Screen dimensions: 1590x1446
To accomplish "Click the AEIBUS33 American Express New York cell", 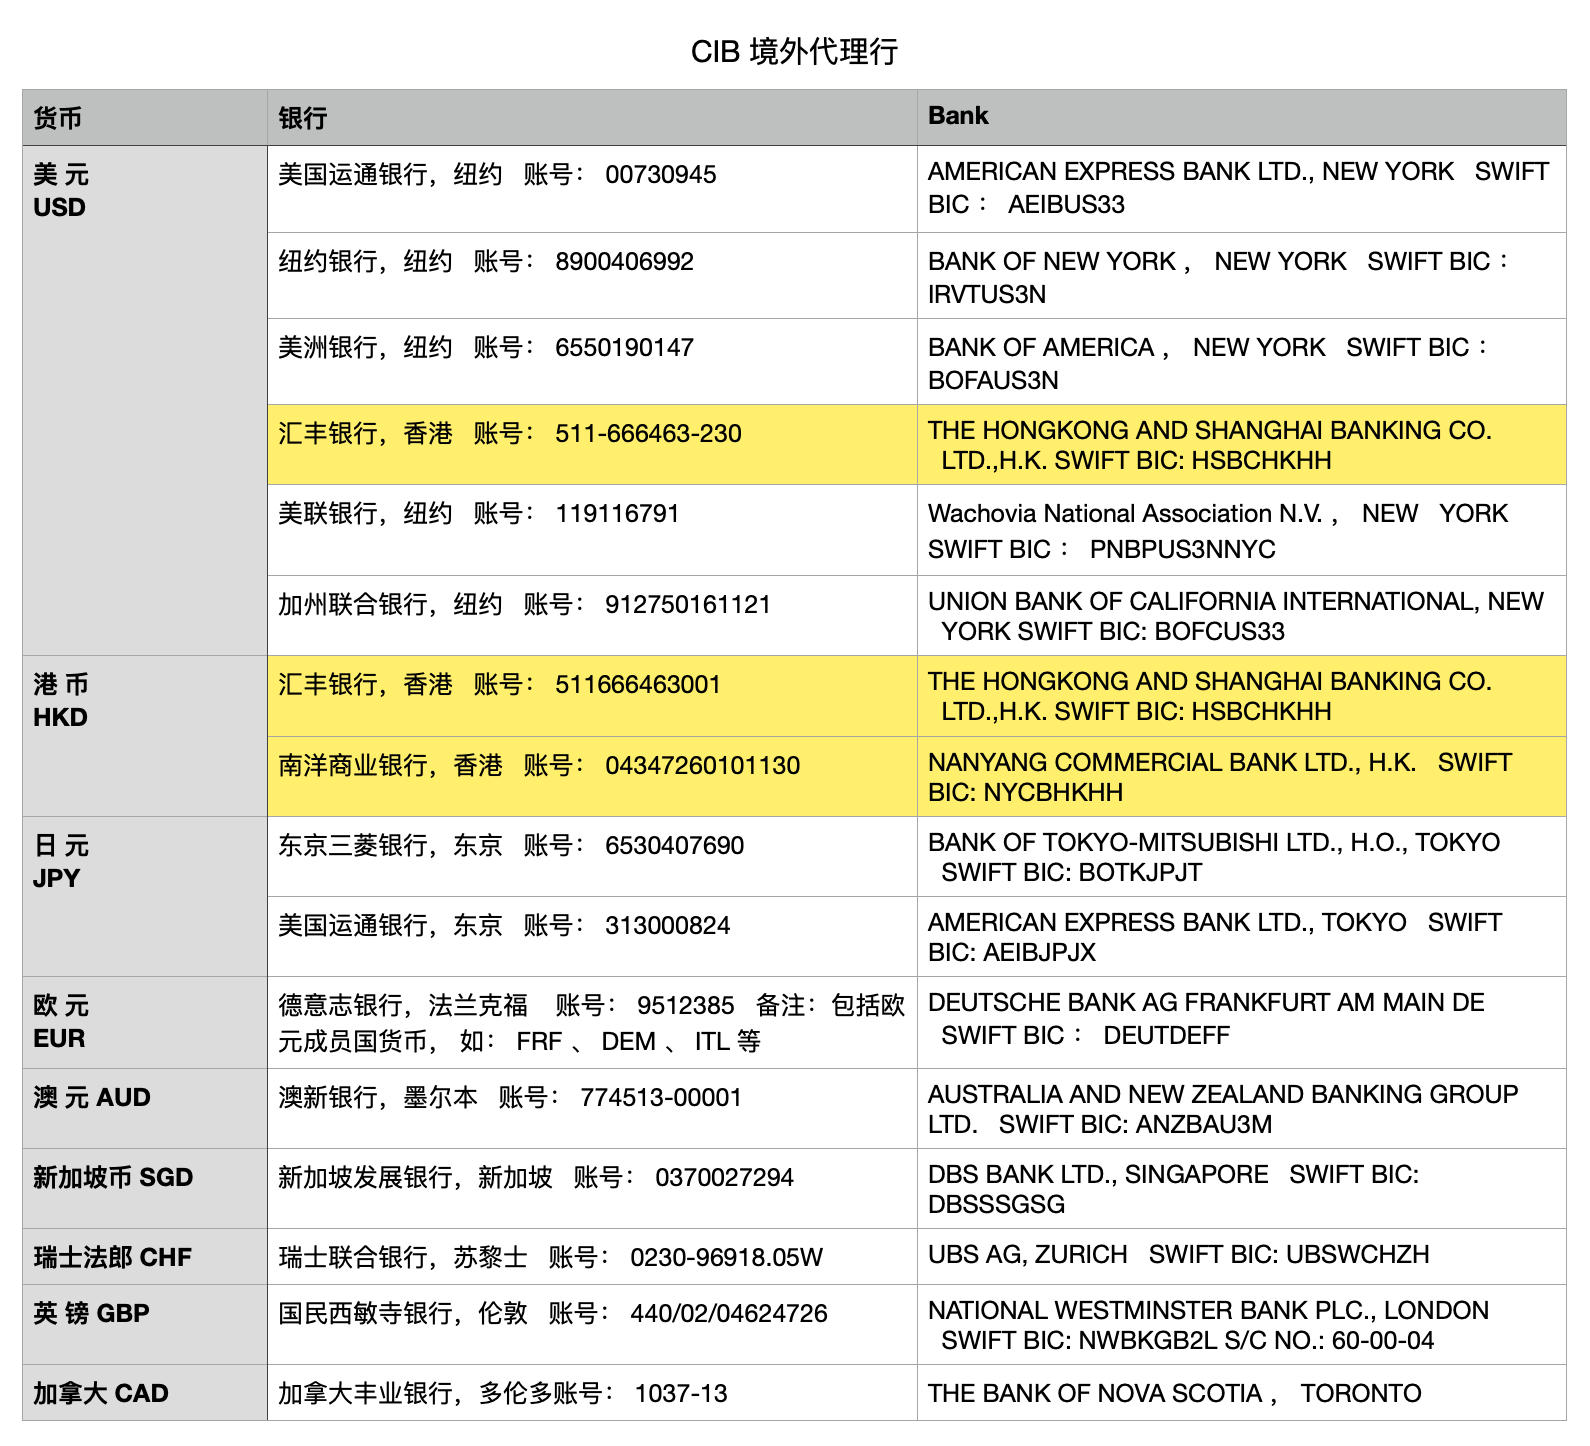I will point(1241,189).
